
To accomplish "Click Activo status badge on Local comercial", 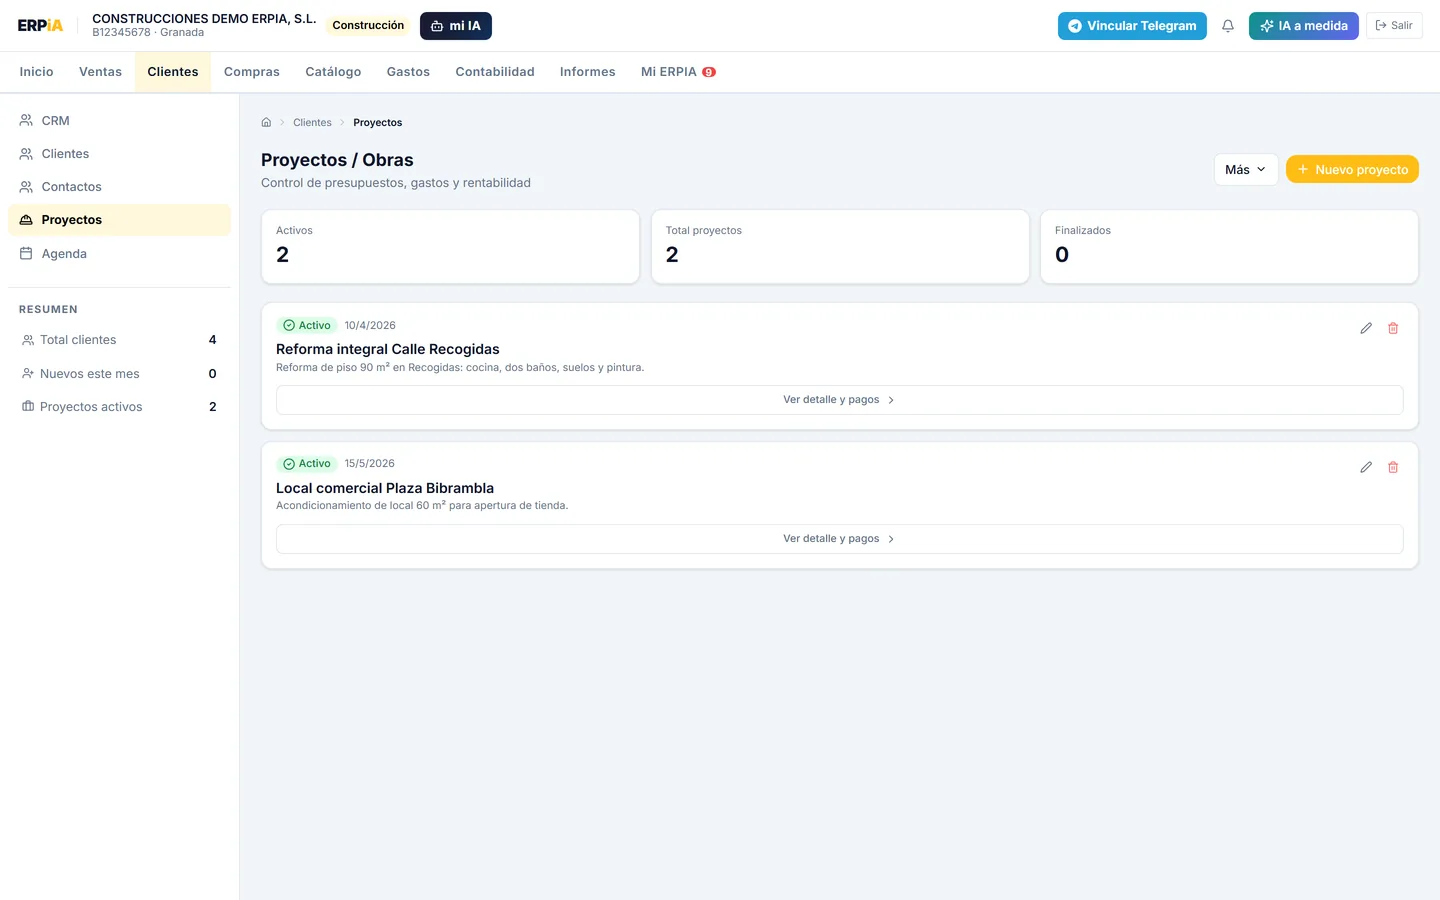I will tap(307, 464).
